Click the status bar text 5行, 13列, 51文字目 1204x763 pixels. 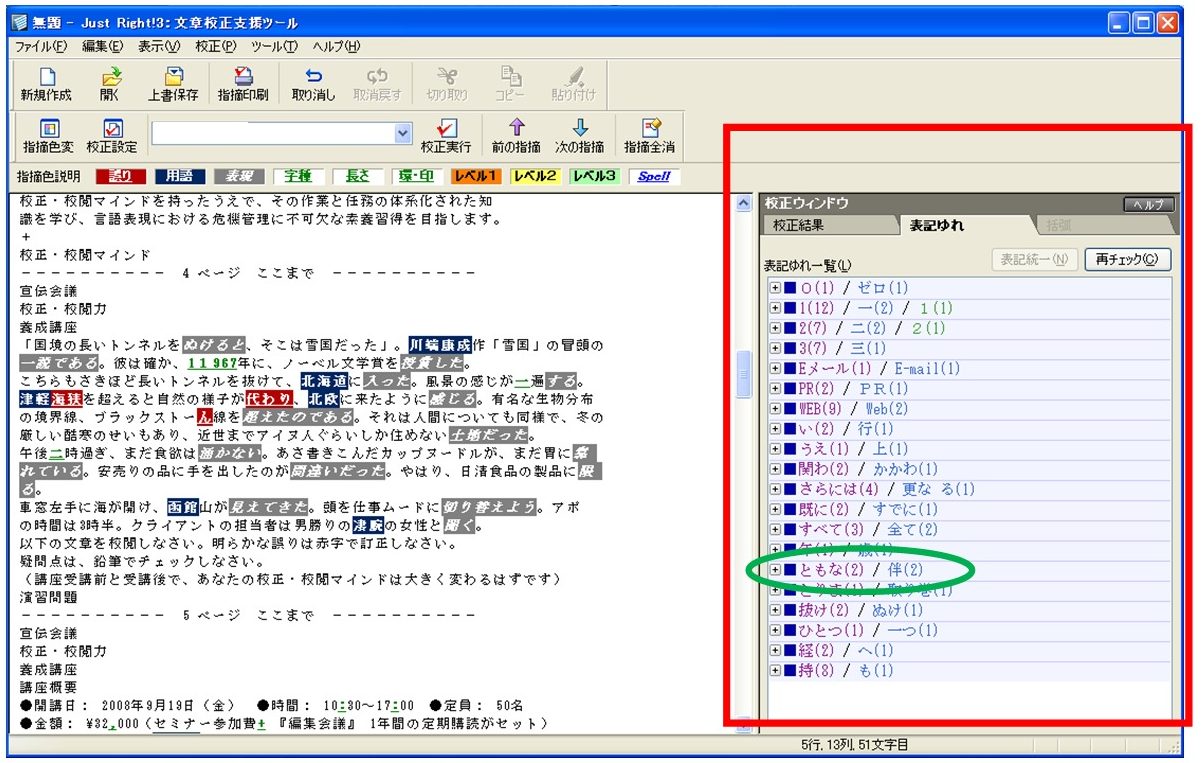pyautogui.click(x=855, y=745)
